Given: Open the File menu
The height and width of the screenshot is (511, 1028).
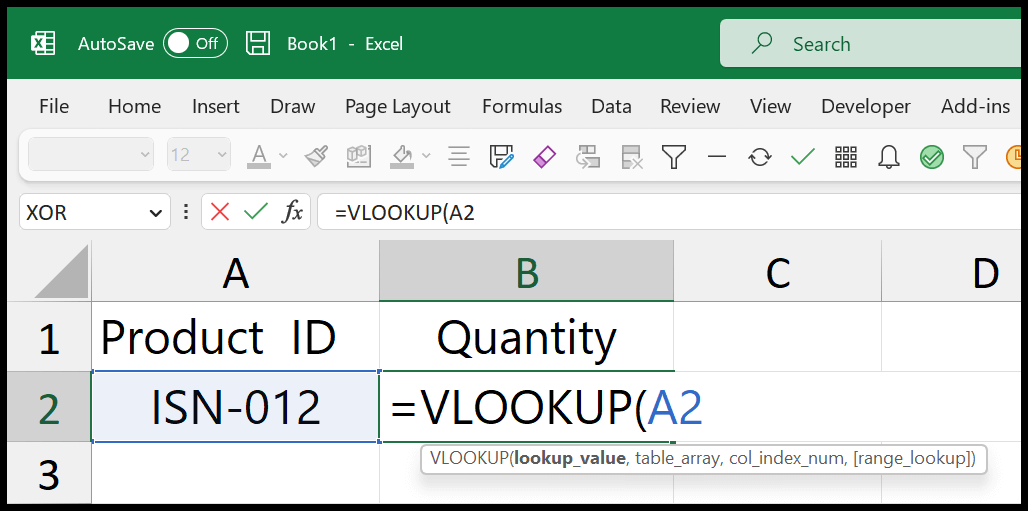Looking at the screenshot, I should click(x=54, y=106).
